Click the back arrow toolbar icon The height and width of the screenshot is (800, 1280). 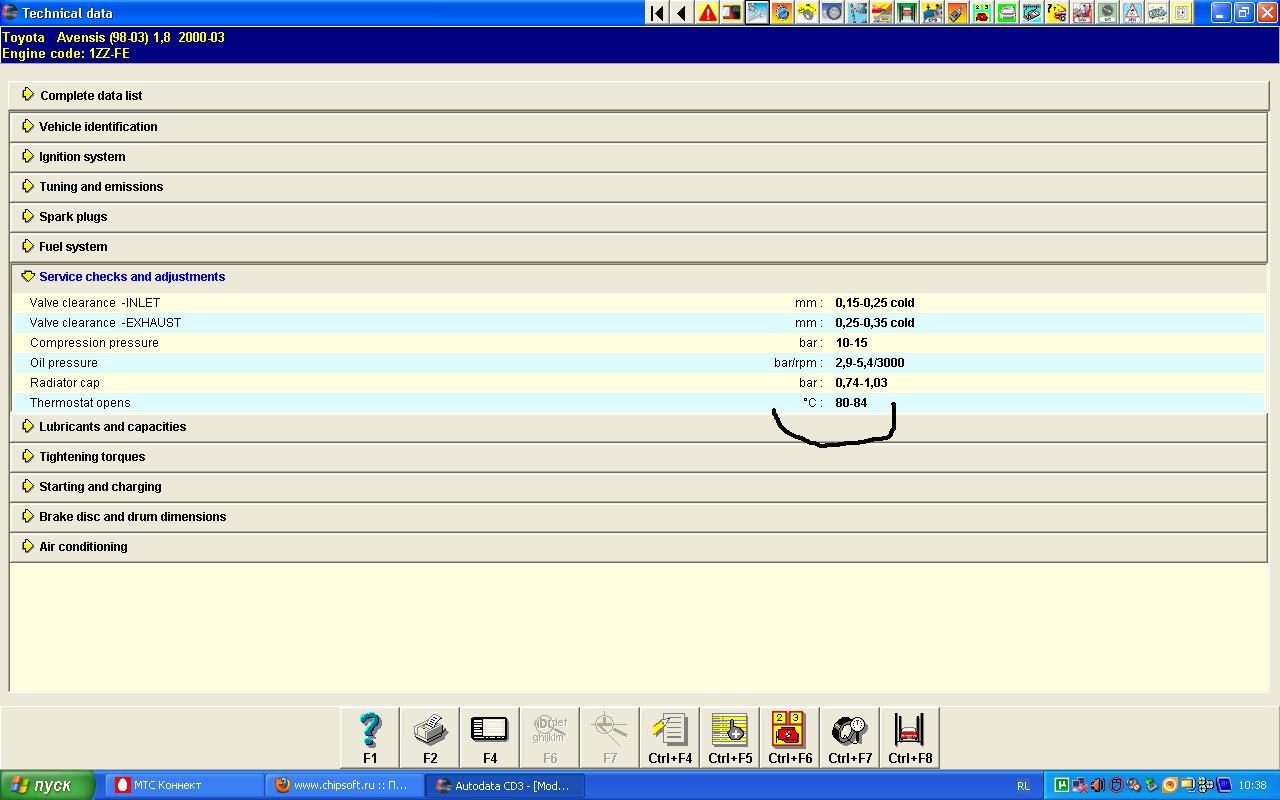(682, 13)
